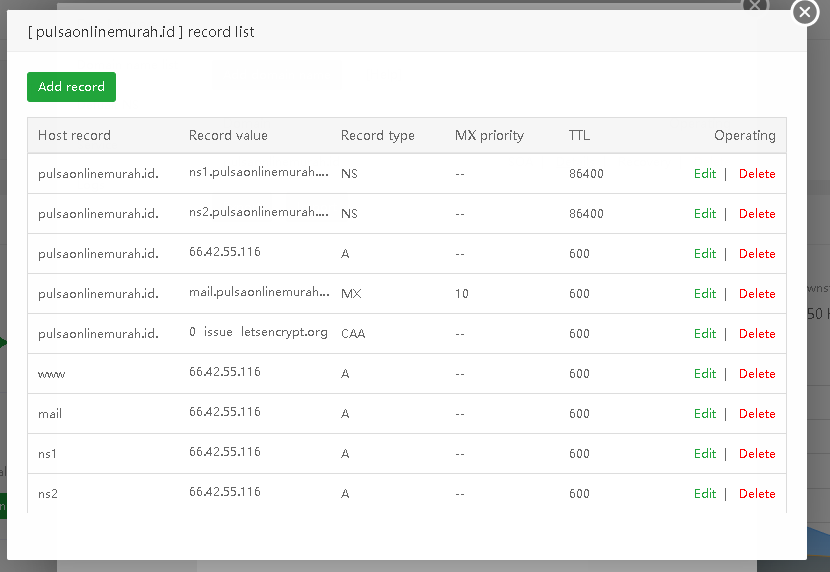Viewport: 830px width, 572px height.
Task: Edit the www A record
Action: point(705,374)
